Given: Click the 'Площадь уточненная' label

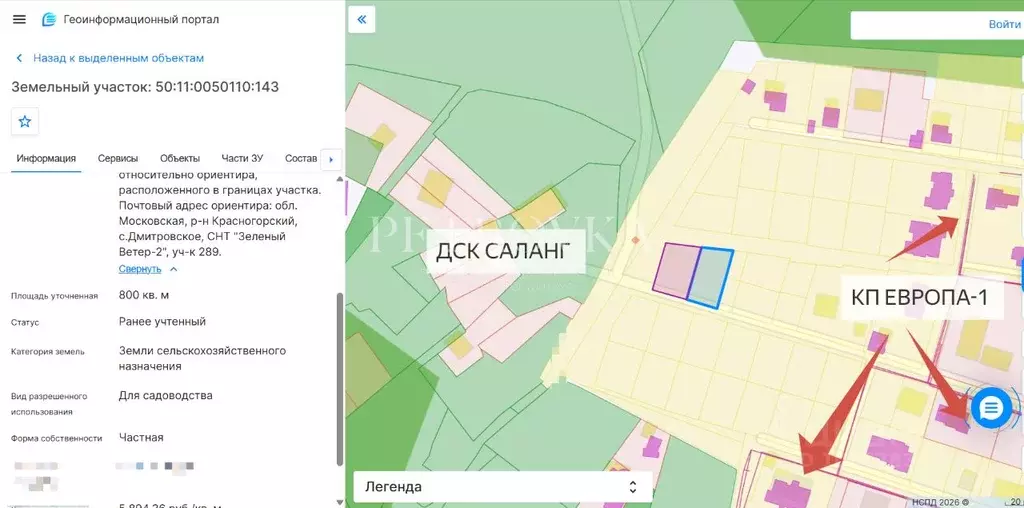Looking at the screenshot, I should pos(54,296).
